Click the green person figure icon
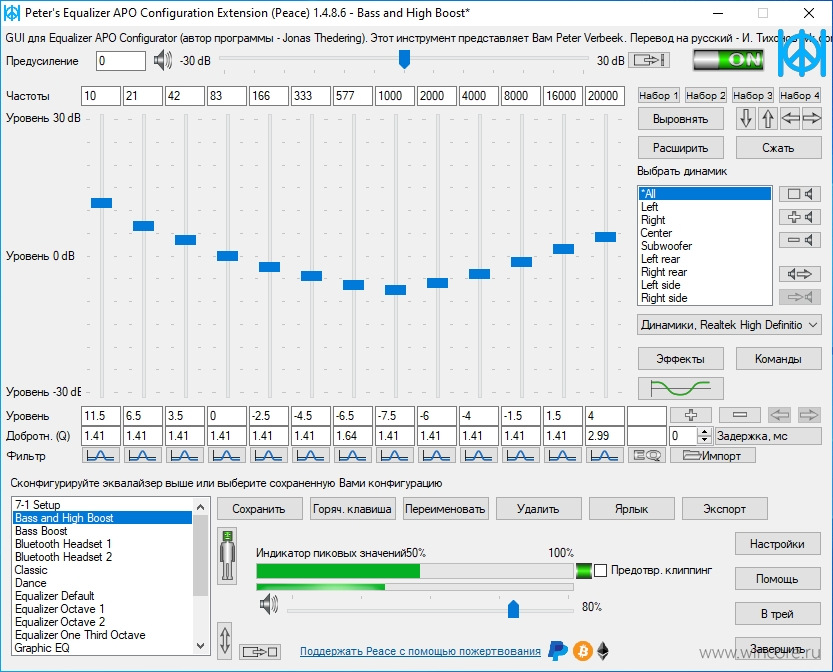Viewport: 833px width, 672px height. coord(227,556)
